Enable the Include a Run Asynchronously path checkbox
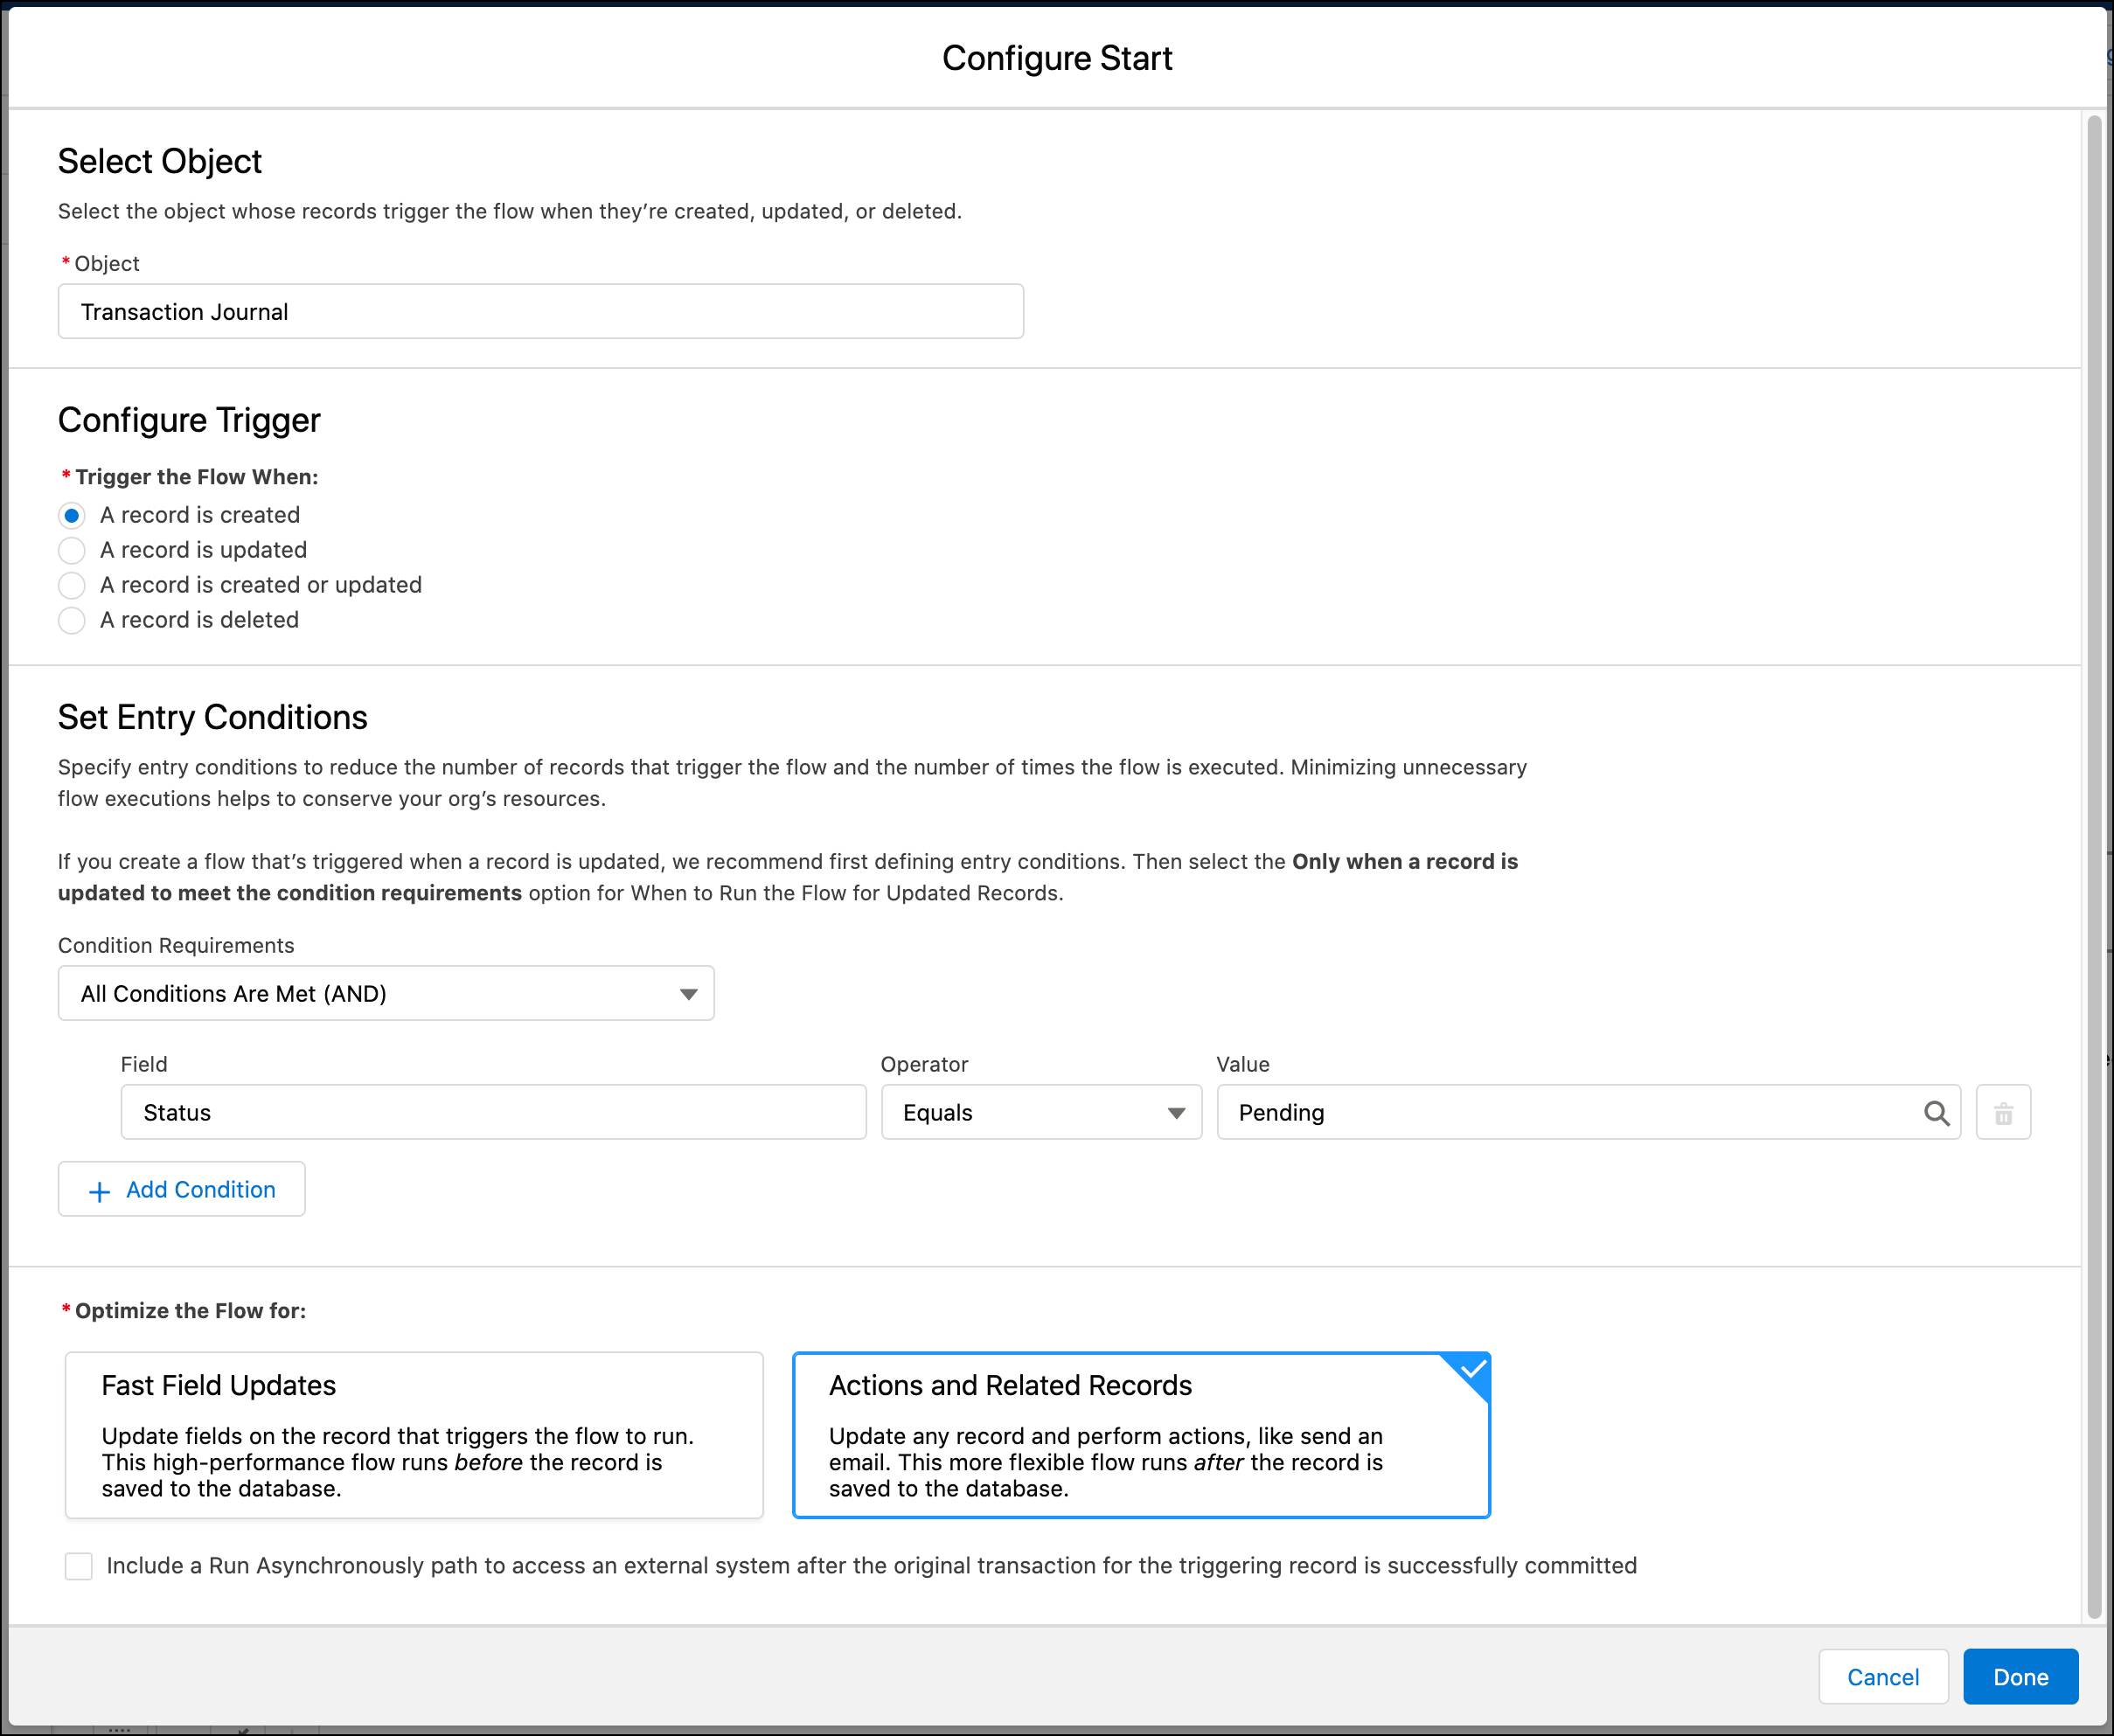Image resolution: width=2114 pixels, height=1736 pixels. coord(77,1565)
